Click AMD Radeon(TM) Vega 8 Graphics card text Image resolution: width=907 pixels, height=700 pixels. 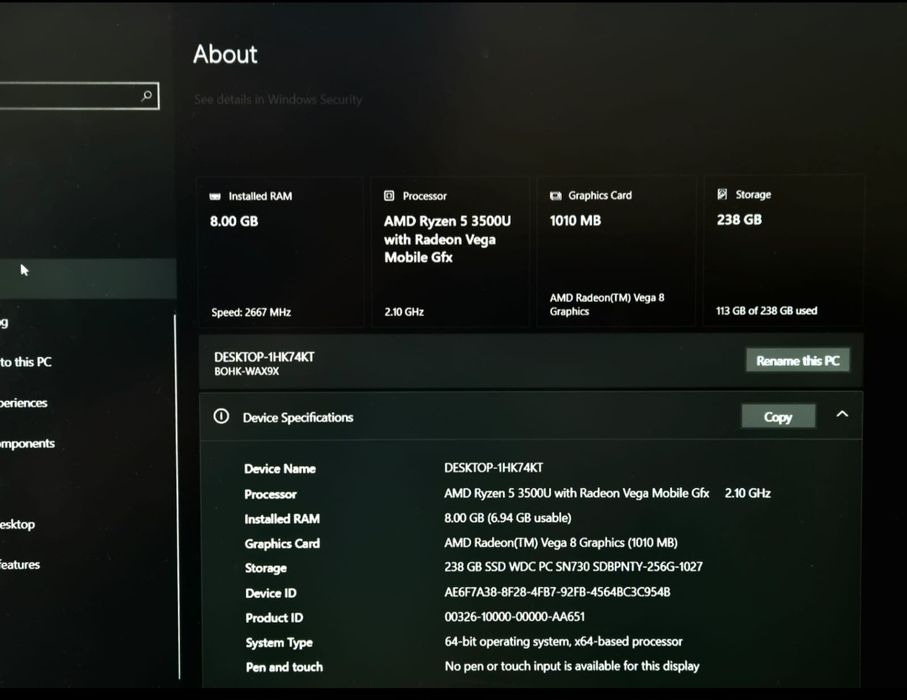(x=607, y=304)
